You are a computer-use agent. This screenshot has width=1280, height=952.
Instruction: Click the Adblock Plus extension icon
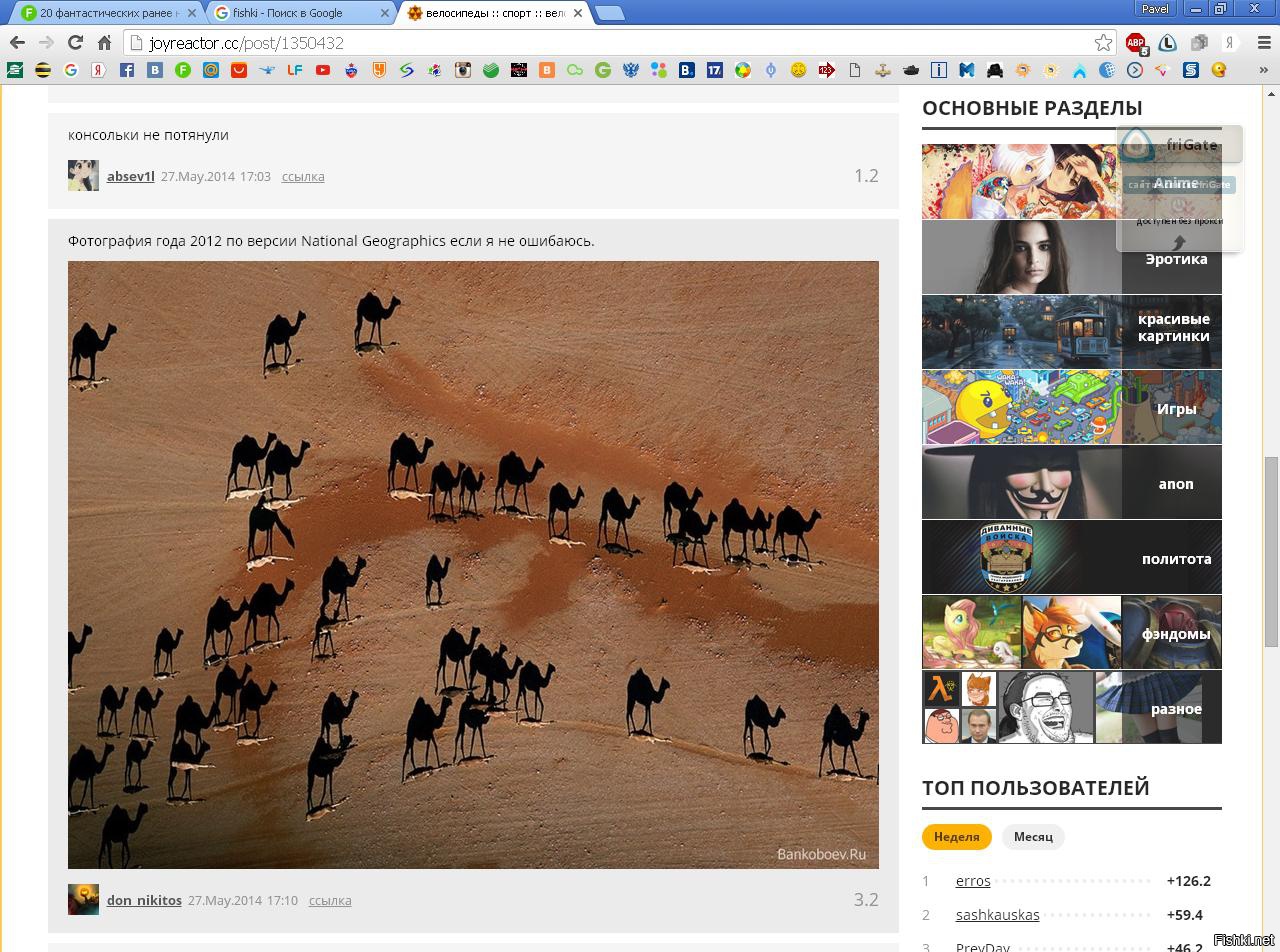point(1136,42)
